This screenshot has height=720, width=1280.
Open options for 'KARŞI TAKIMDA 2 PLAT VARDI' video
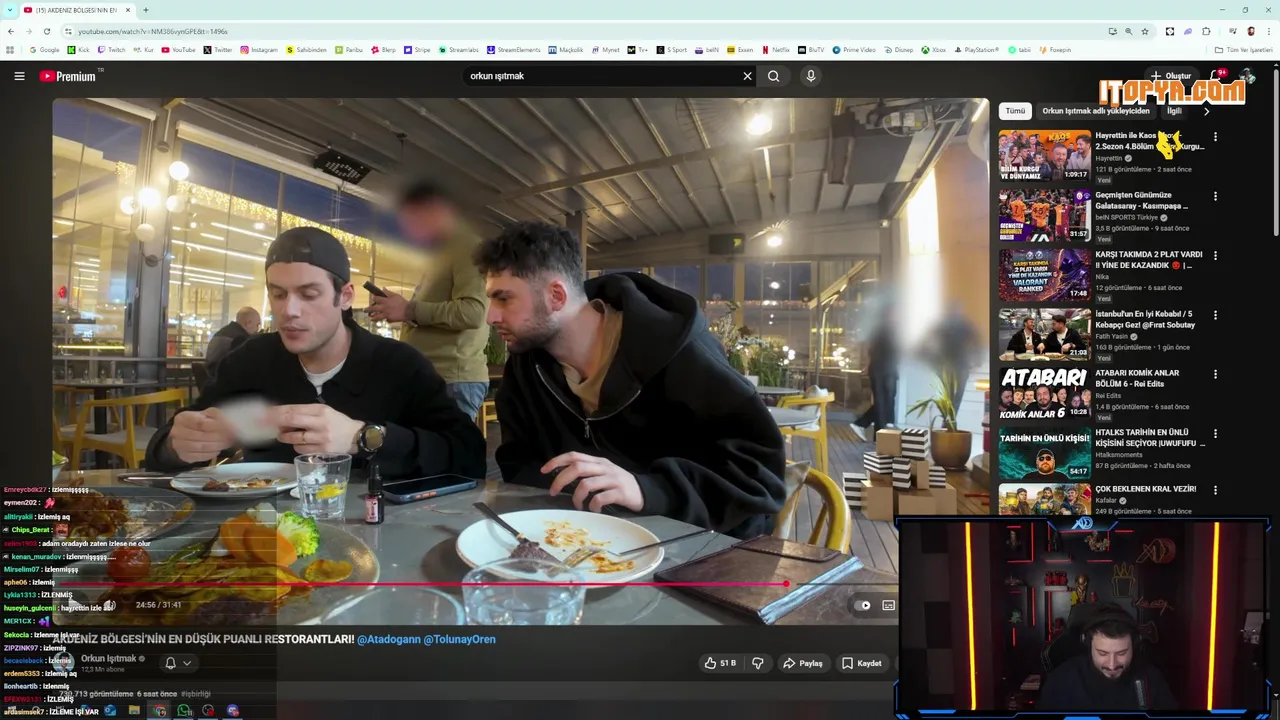[1215, 256]
